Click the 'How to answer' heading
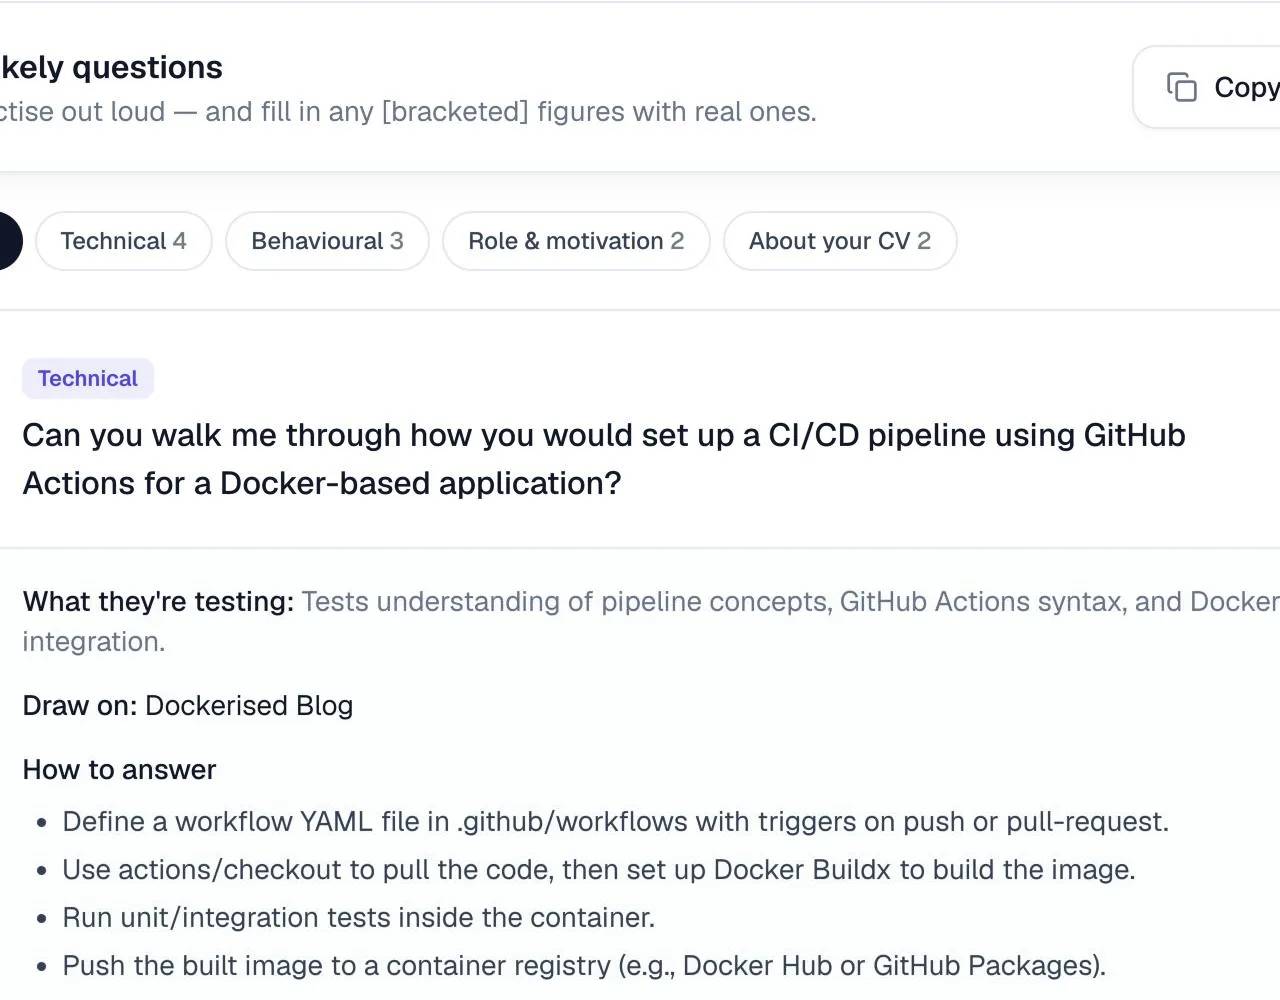The height and width of the screenshot is (1000, 1280). (119, 769)
